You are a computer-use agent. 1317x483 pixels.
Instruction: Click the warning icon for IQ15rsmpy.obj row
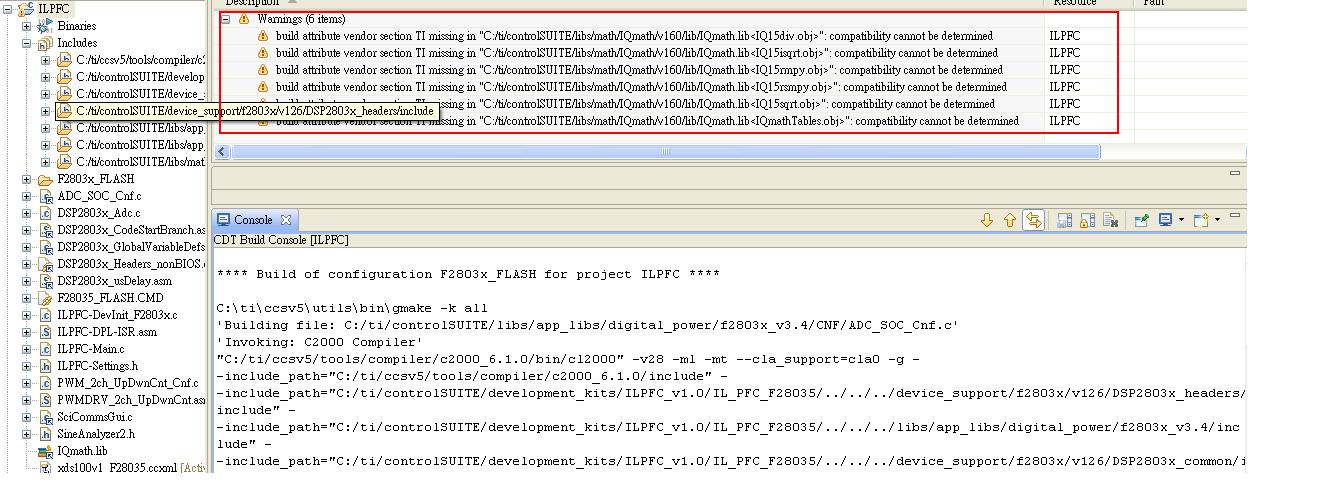click(x=263, y=87)
